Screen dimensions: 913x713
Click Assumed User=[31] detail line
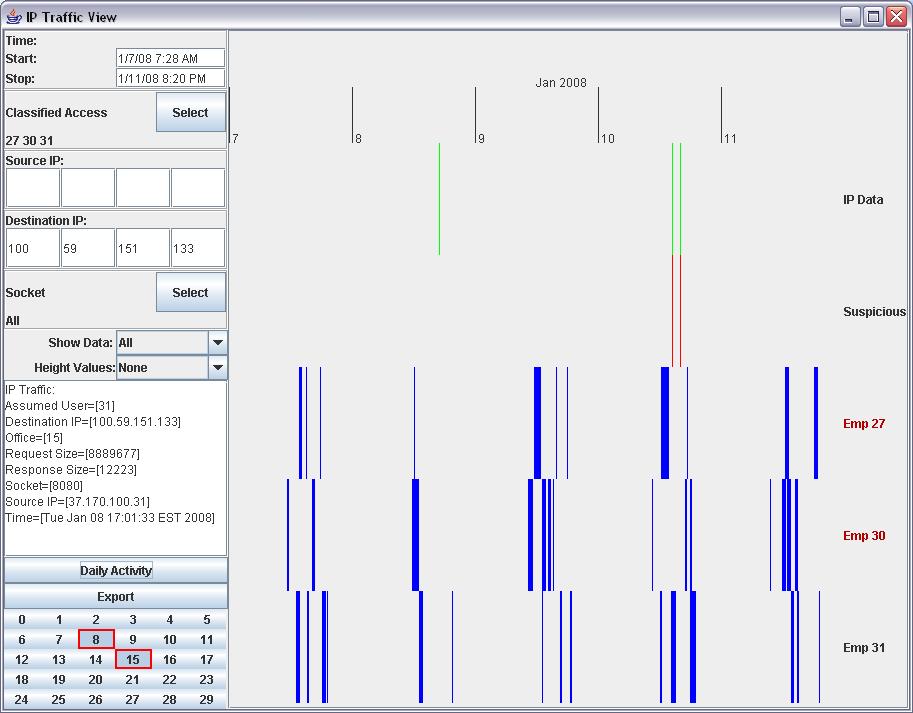pos(60,406)
